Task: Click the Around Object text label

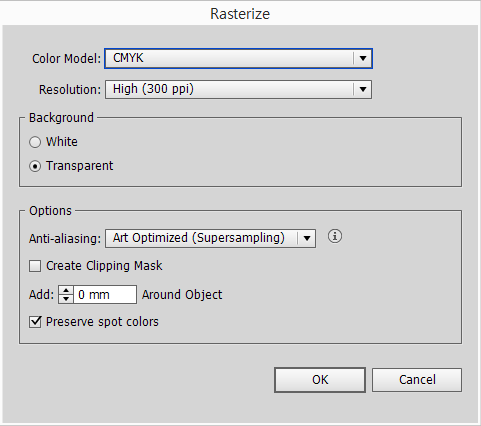Action: pos(182,295)
